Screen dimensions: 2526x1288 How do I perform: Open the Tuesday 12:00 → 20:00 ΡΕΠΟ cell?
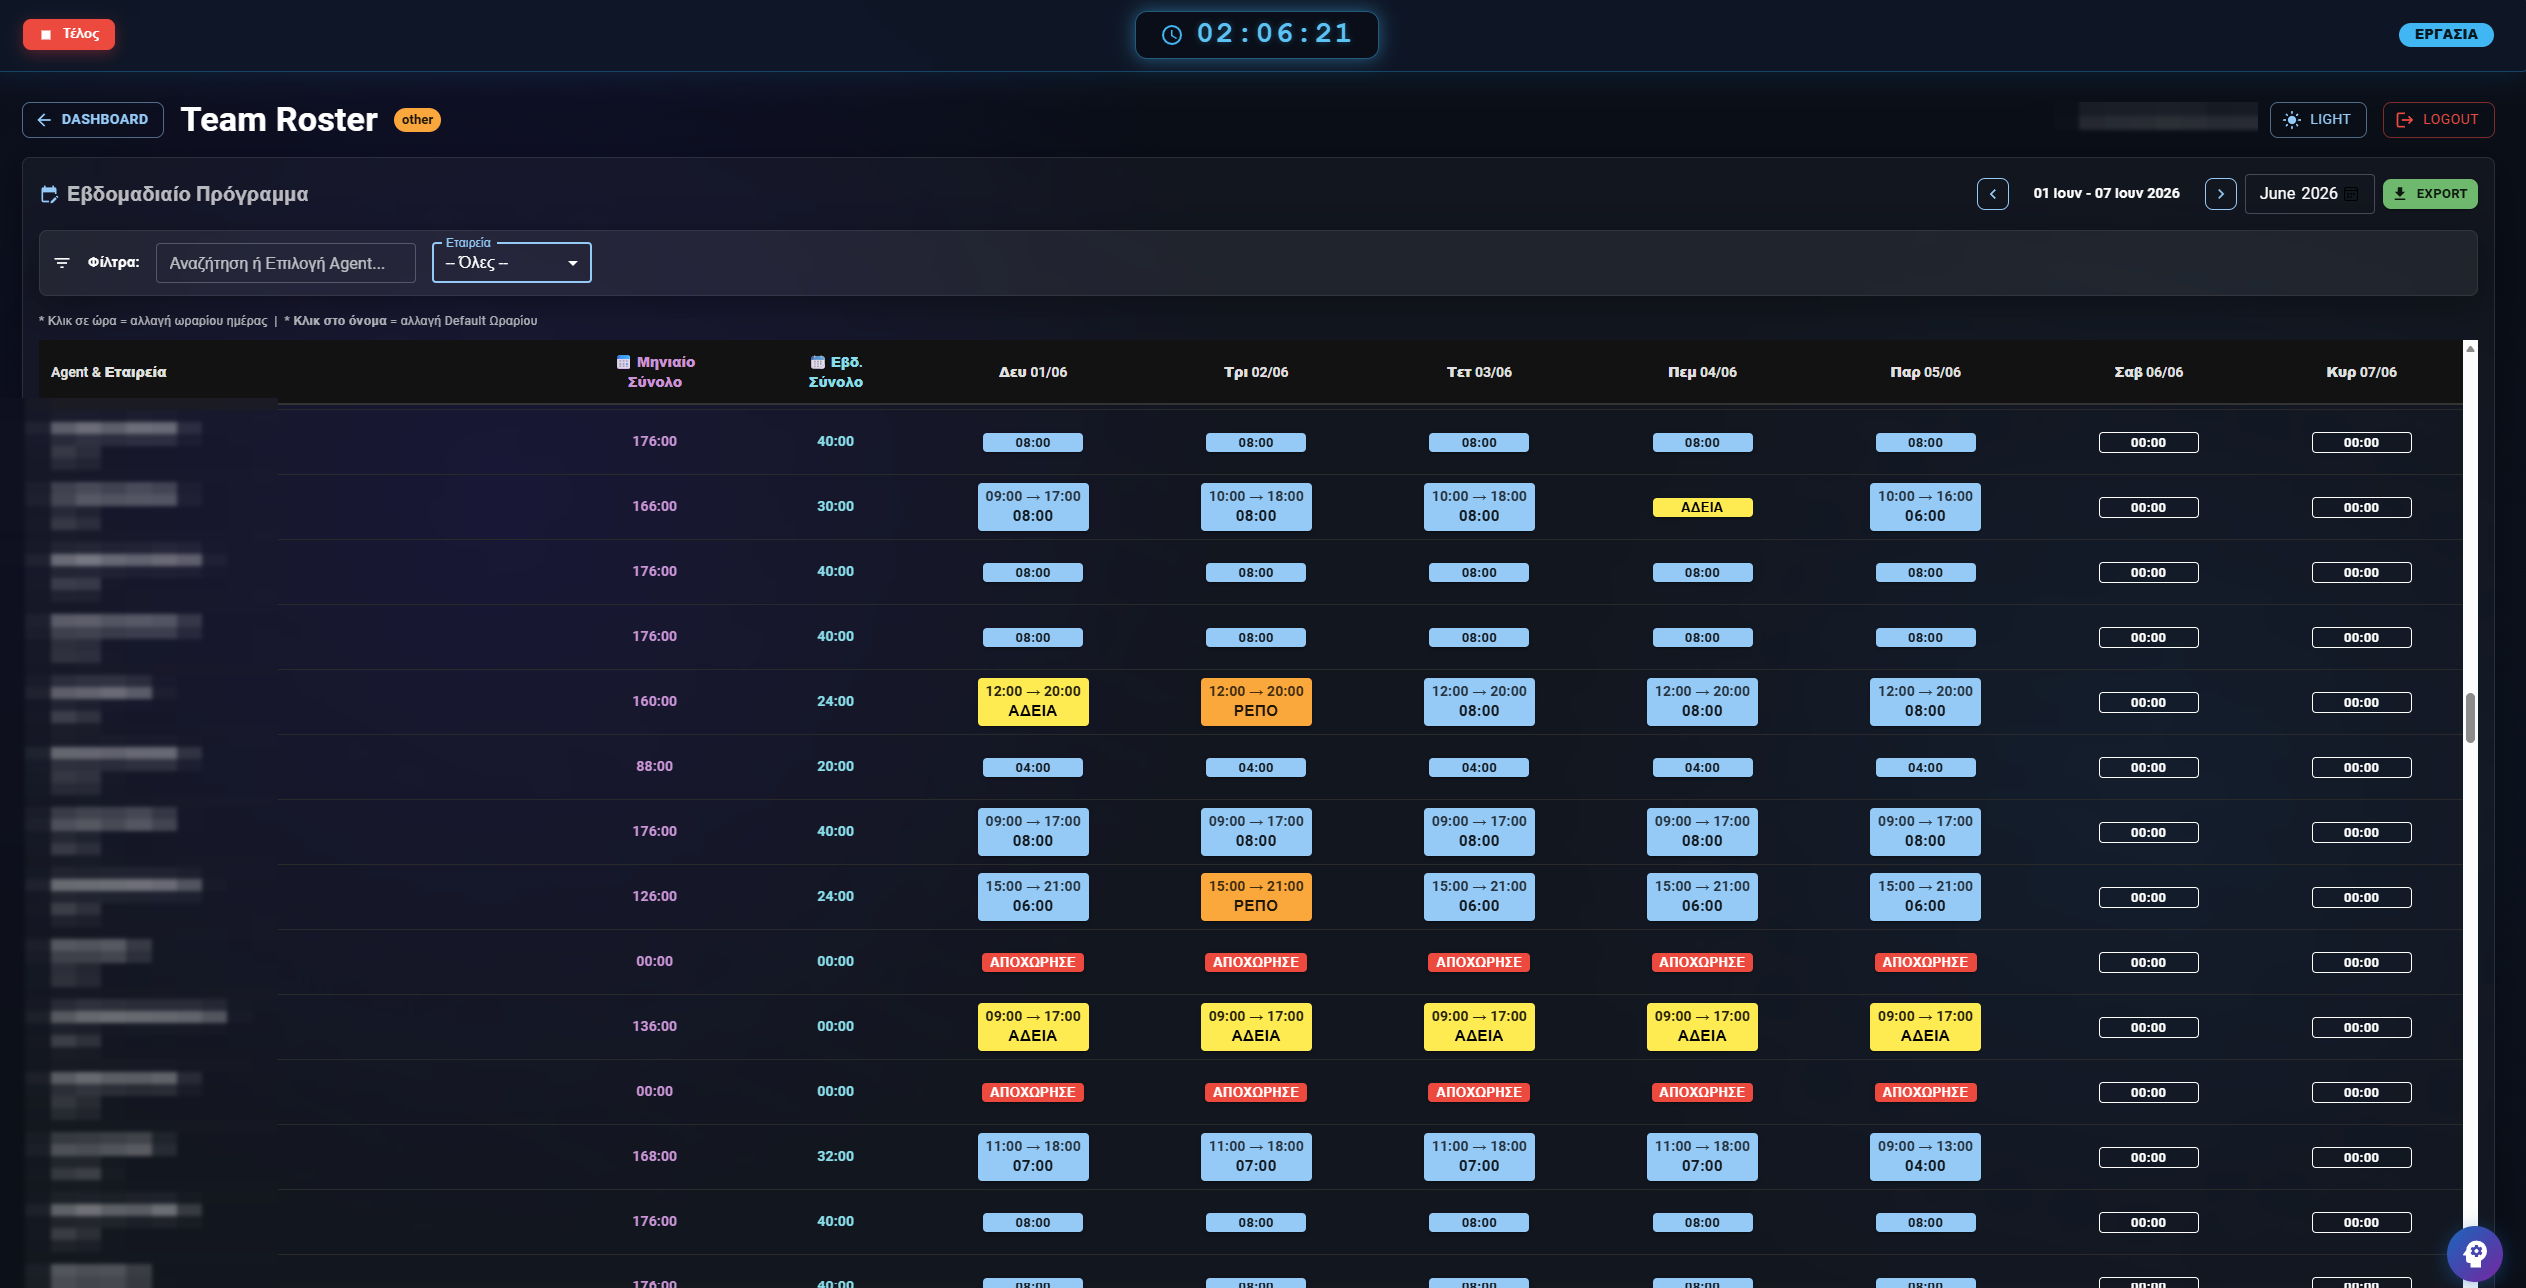[1256, 702]
